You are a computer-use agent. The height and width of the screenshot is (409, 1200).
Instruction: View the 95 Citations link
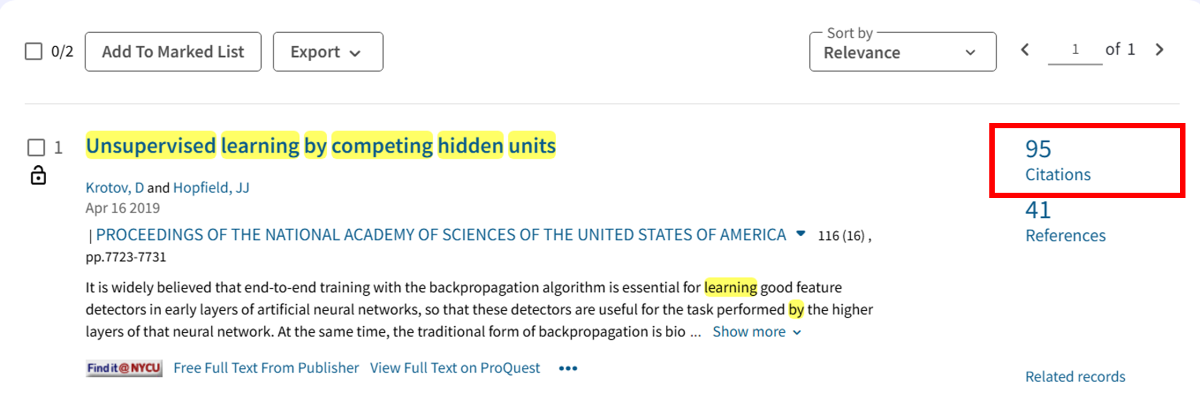1057,161
